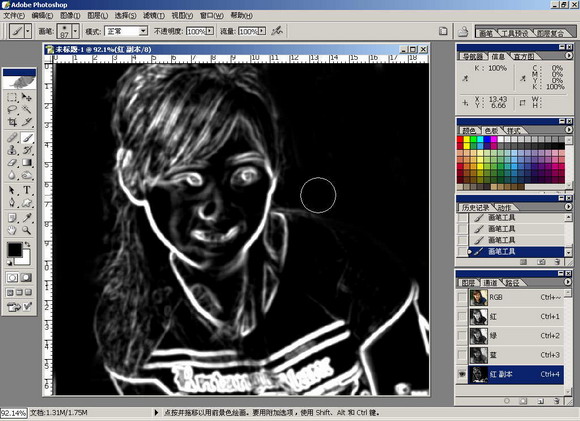Open the 滤镜 menu

[154, 16]
